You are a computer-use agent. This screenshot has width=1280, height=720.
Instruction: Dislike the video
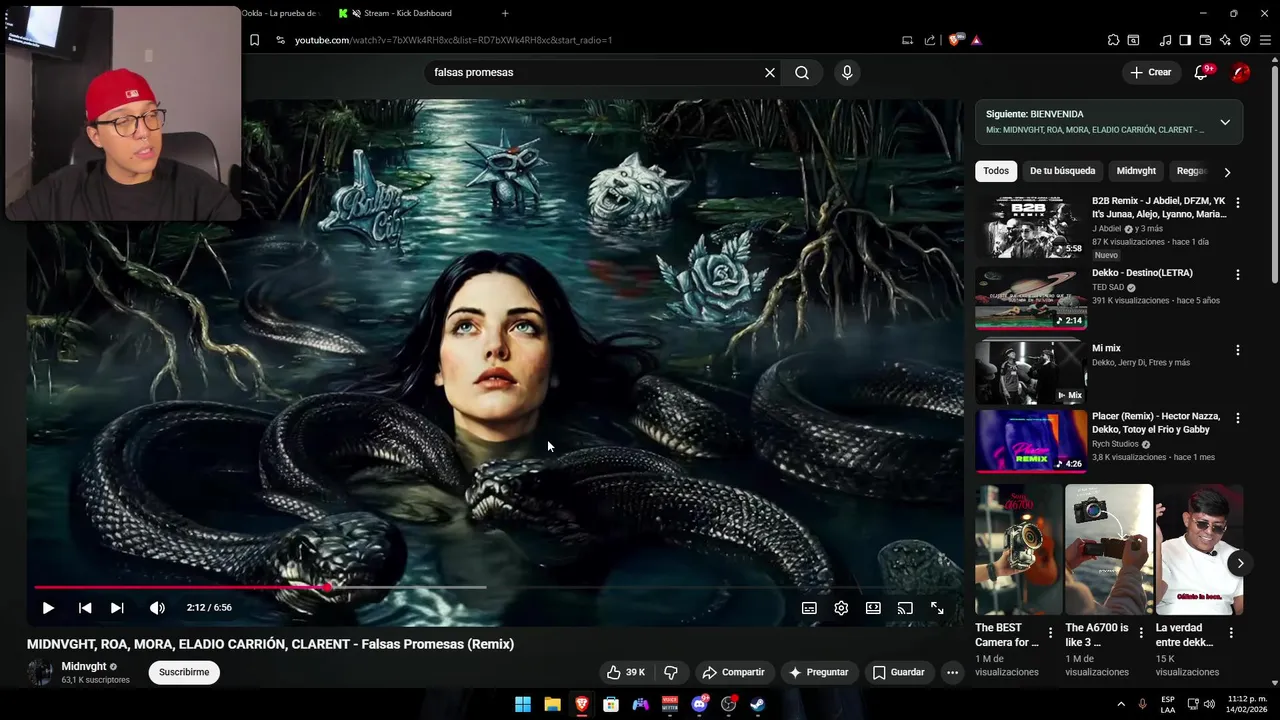[x=671, y=672]
